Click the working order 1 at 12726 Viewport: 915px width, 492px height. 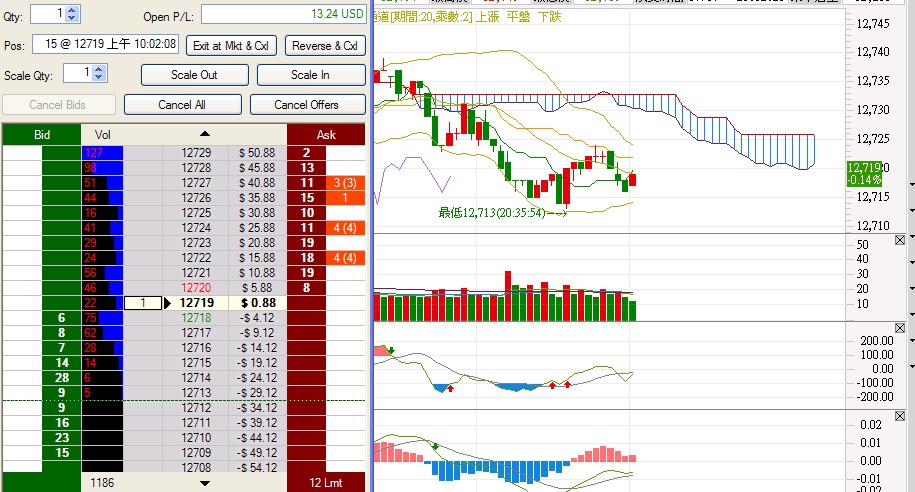point(345,198)
